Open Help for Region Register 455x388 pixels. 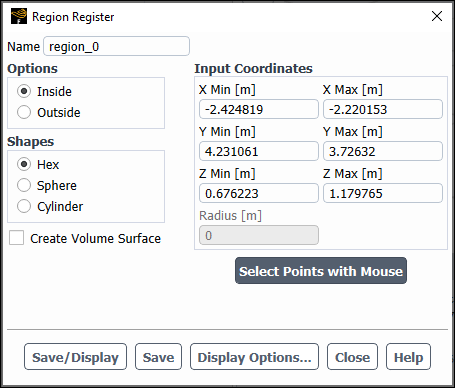click(408, 357)
